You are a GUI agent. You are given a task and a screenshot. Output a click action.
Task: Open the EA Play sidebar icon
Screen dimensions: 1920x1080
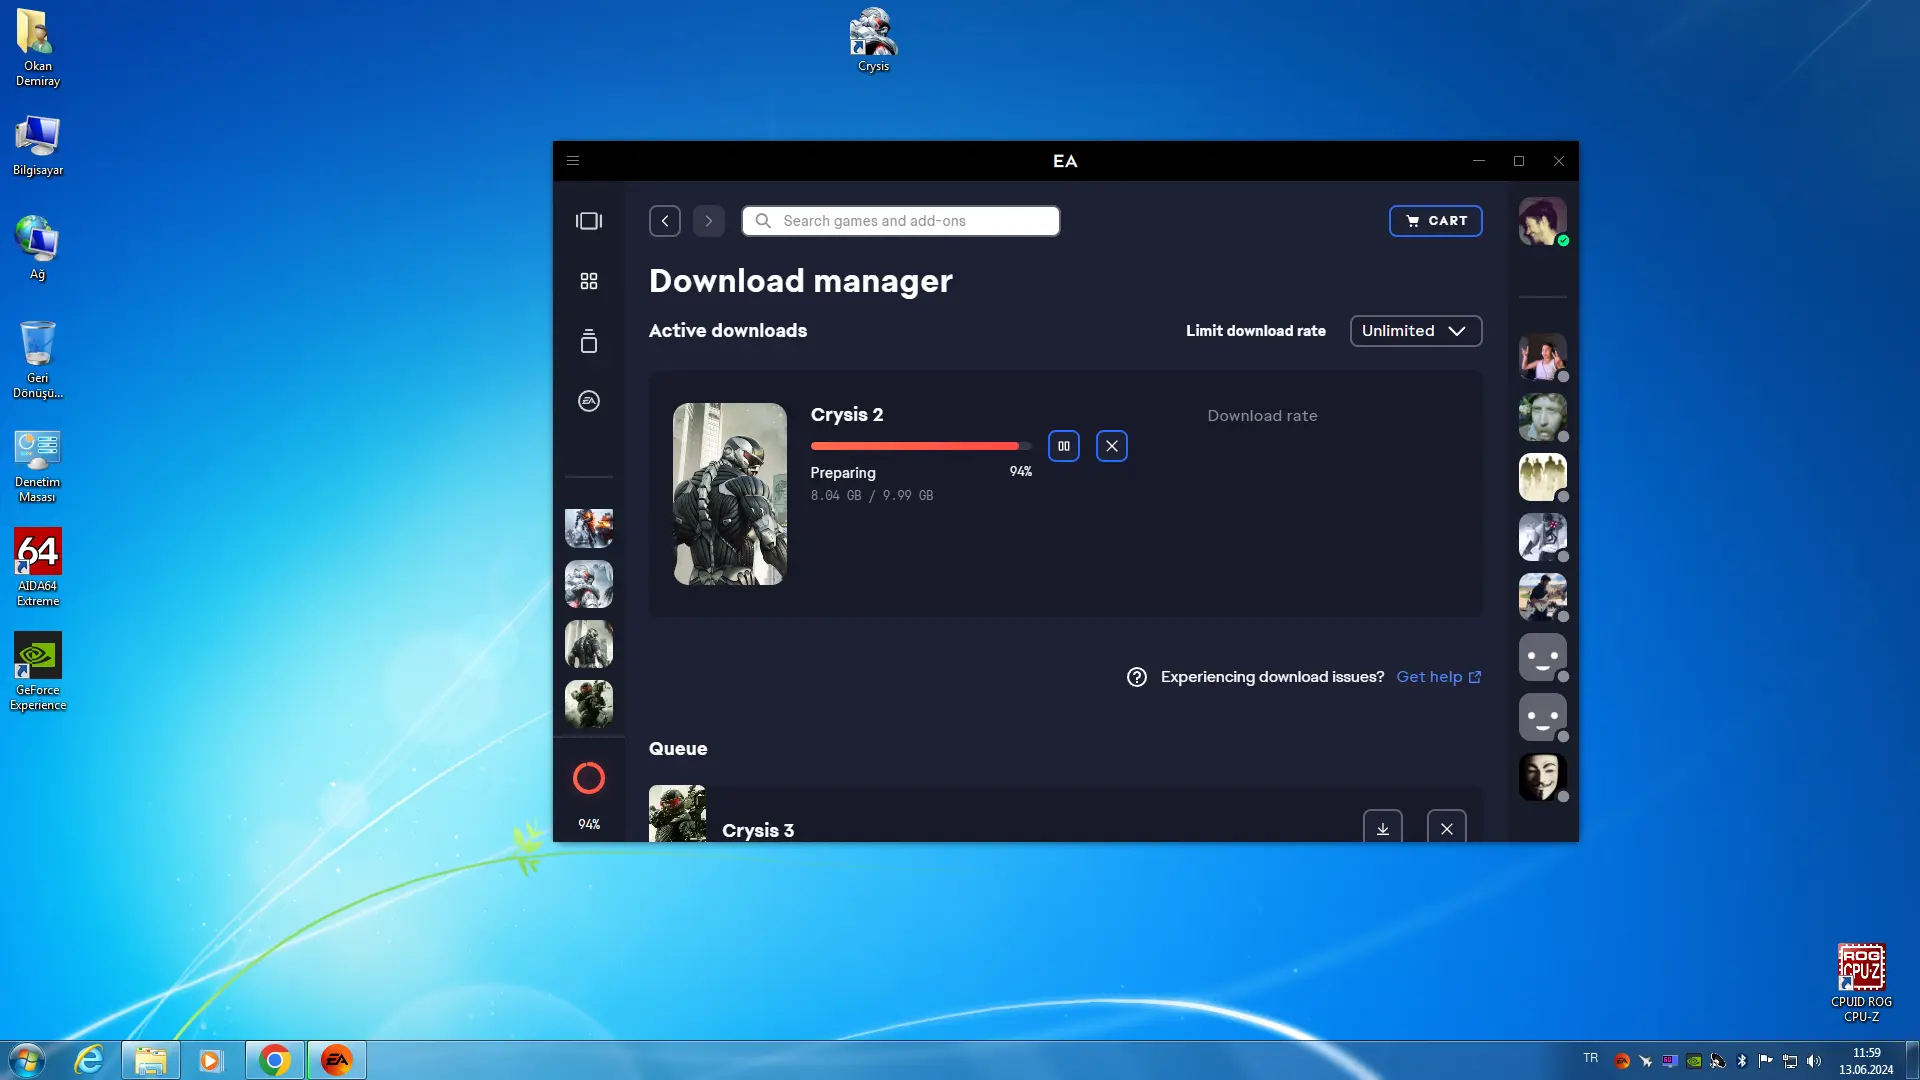[x=589, y=401]
